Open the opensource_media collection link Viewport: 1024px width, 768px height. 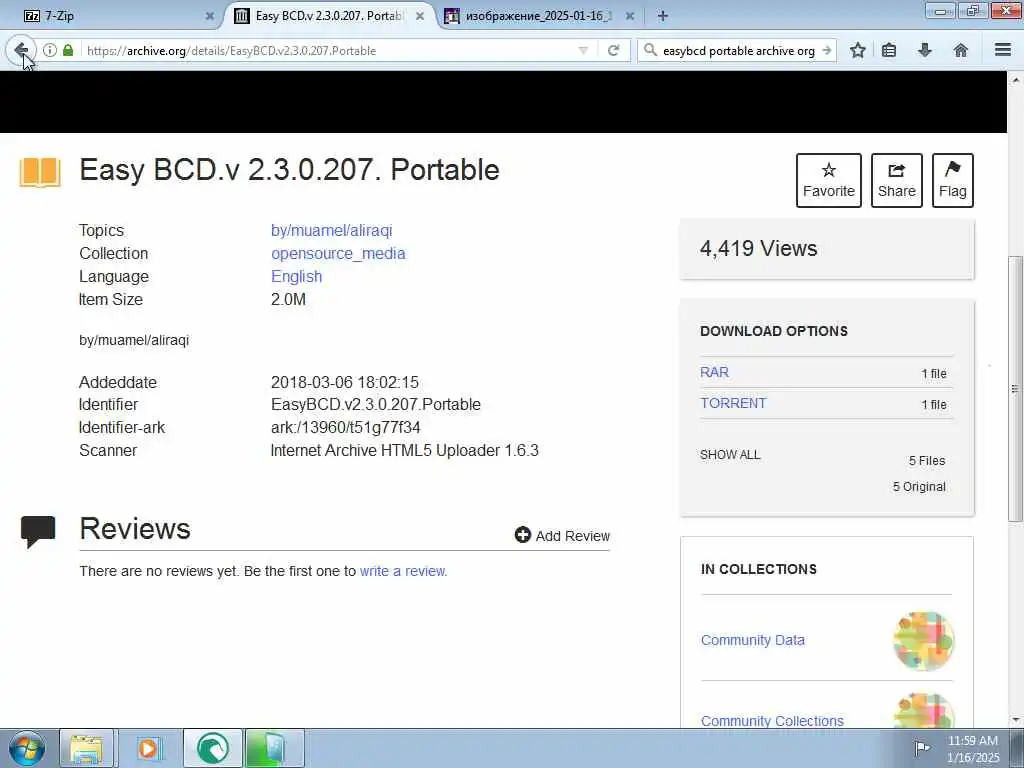point(338,253)
